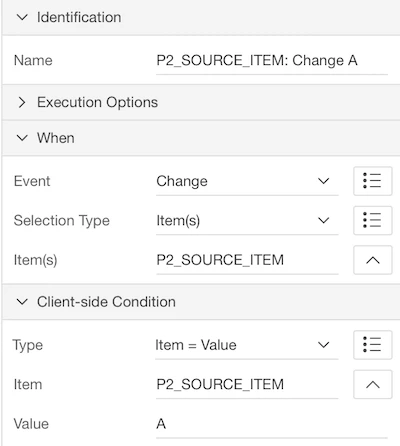Open the Event dropdown showing Change
400x446 pixels.
[x=247, y=181]
